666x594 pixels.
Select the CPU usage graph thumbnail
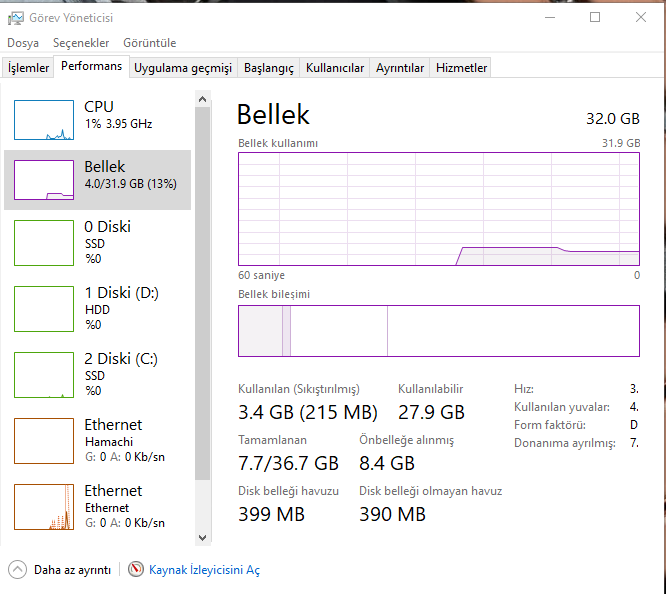44,120
